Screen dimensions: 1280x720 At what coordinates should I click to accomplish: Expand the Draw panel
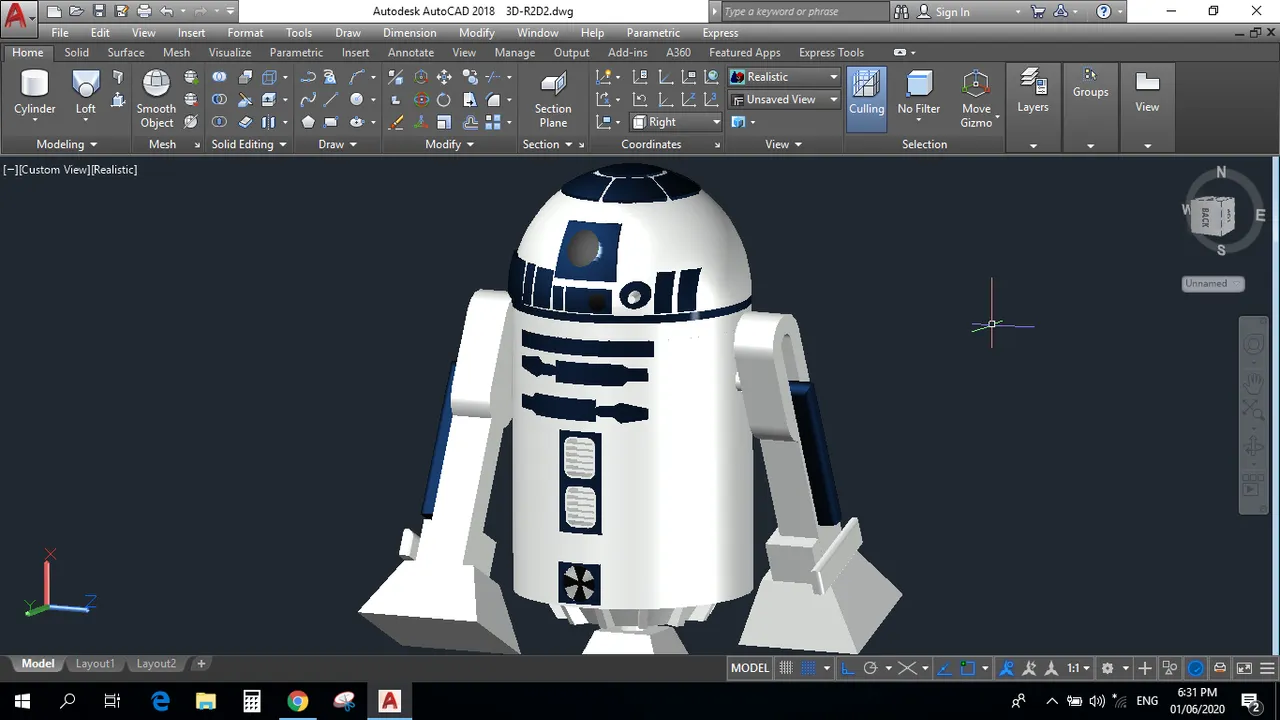pyautogui.click(x=338, y=144)
